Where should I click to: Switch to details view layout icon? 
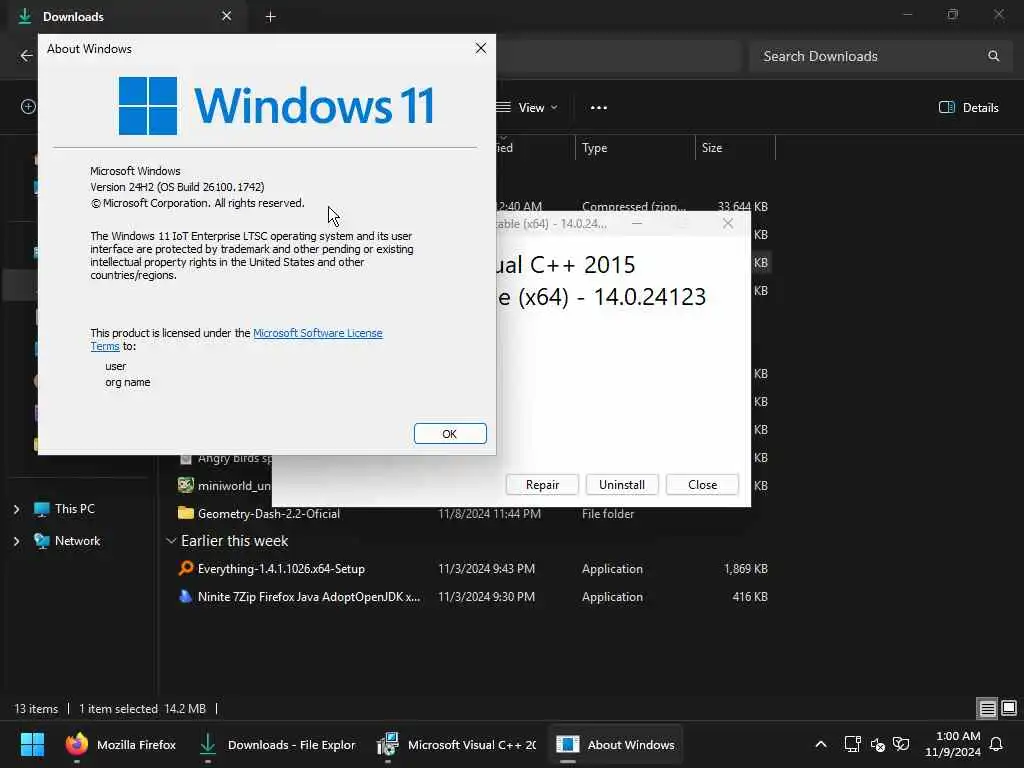987,708
